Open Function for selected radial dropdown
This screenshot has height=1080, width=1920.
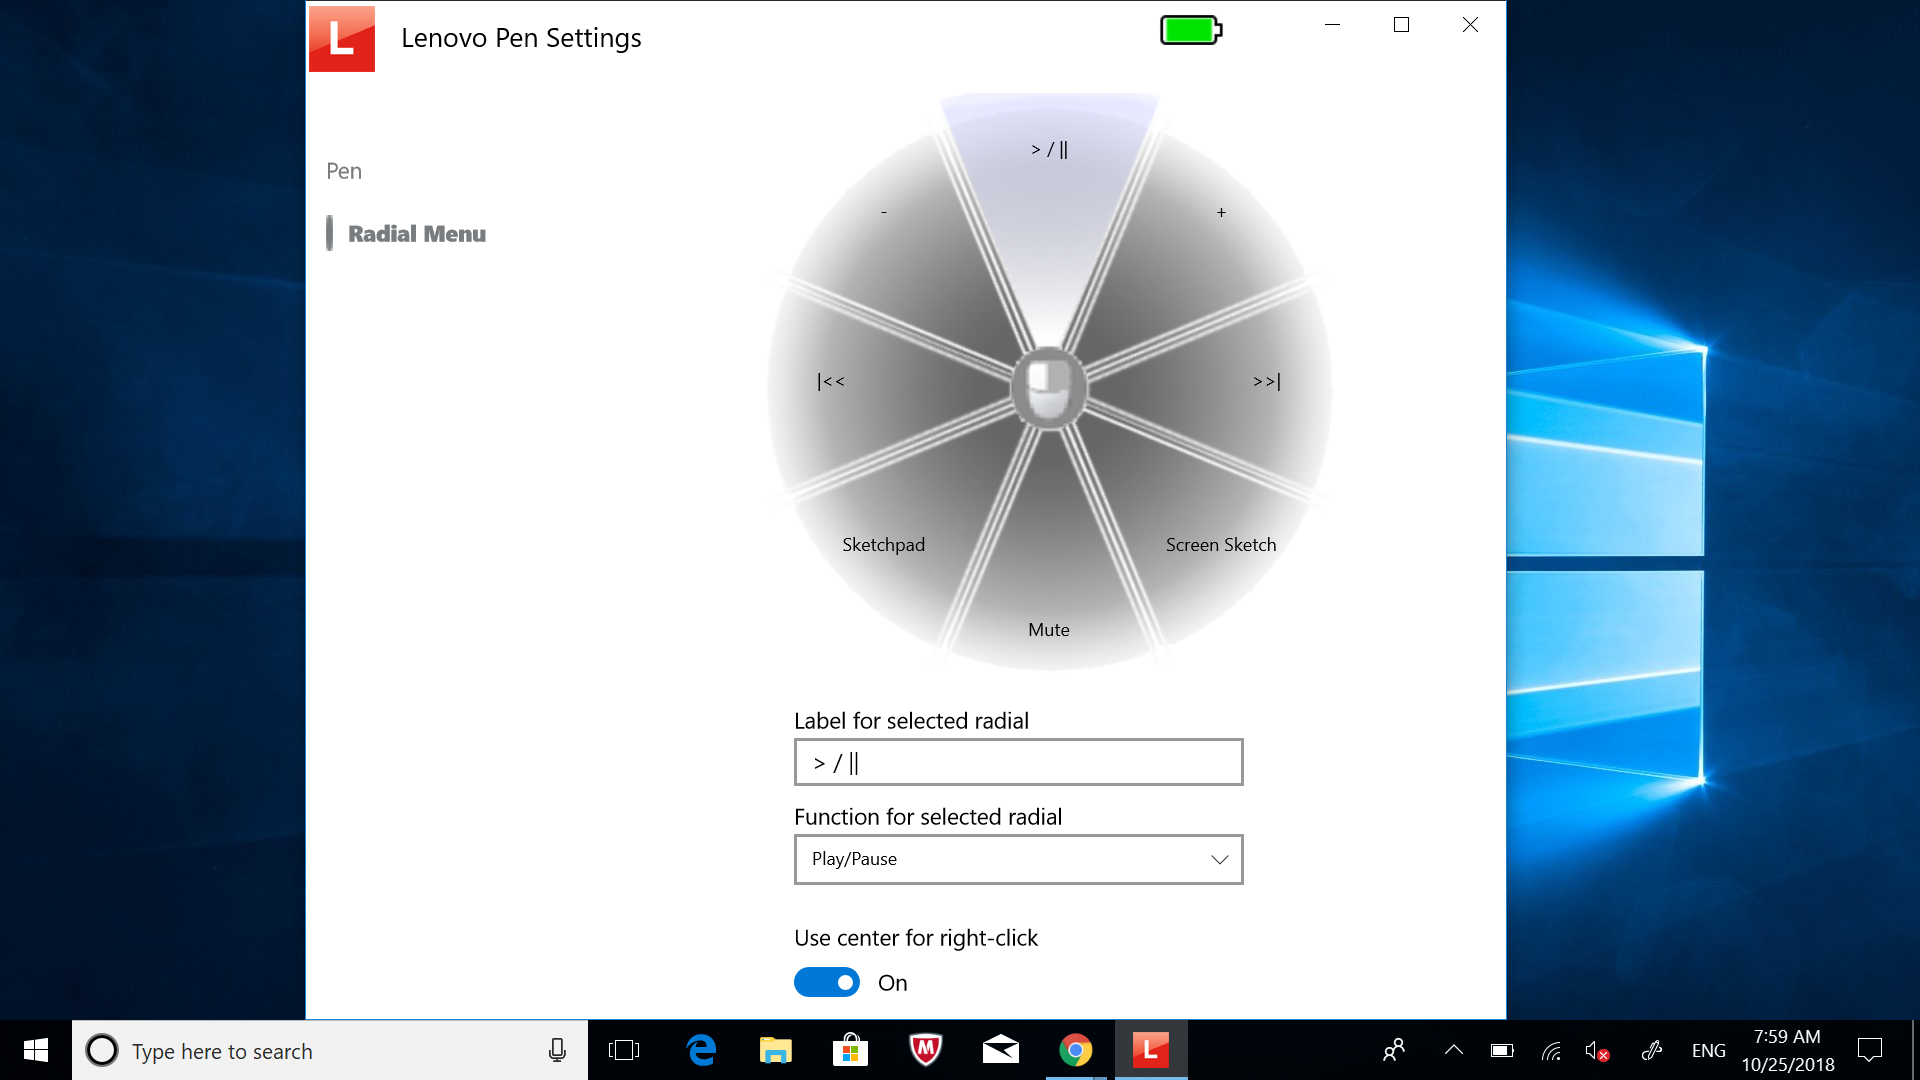[1018, 859]
